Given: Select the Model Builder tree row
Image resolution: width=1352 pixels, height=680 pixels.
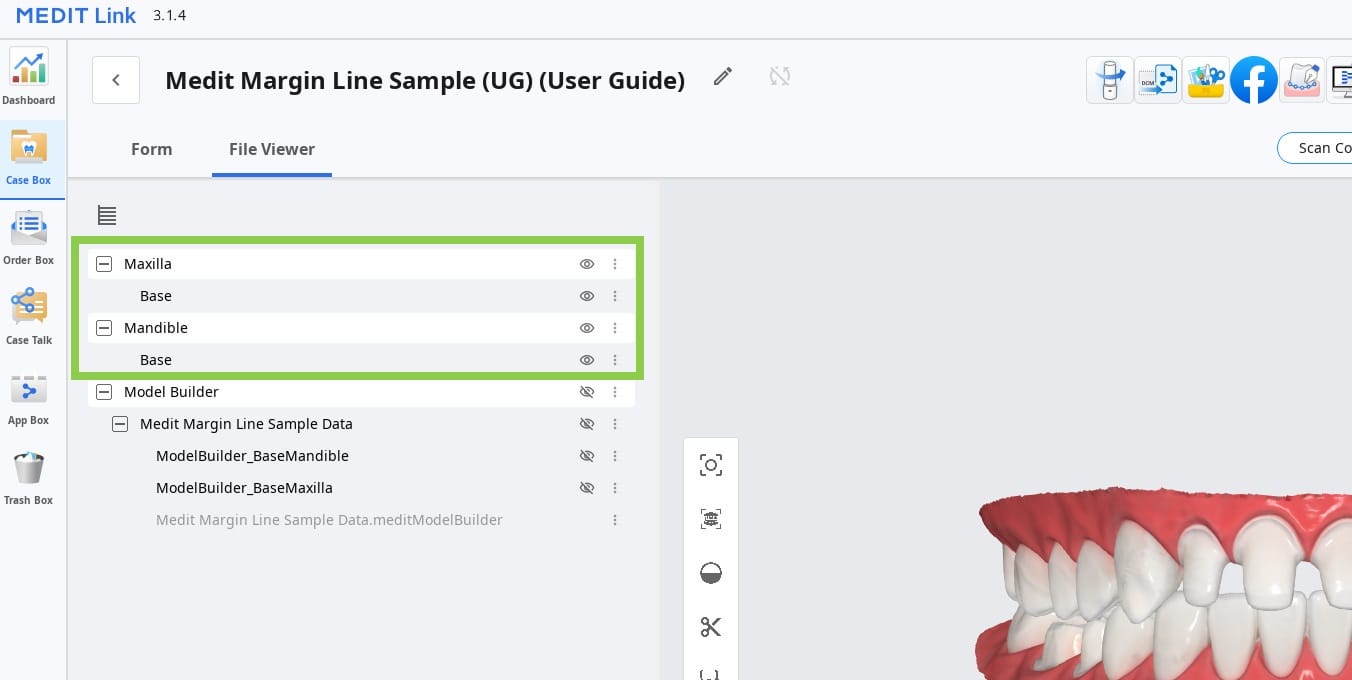Looking at the screenshot, I should (361, 392).
